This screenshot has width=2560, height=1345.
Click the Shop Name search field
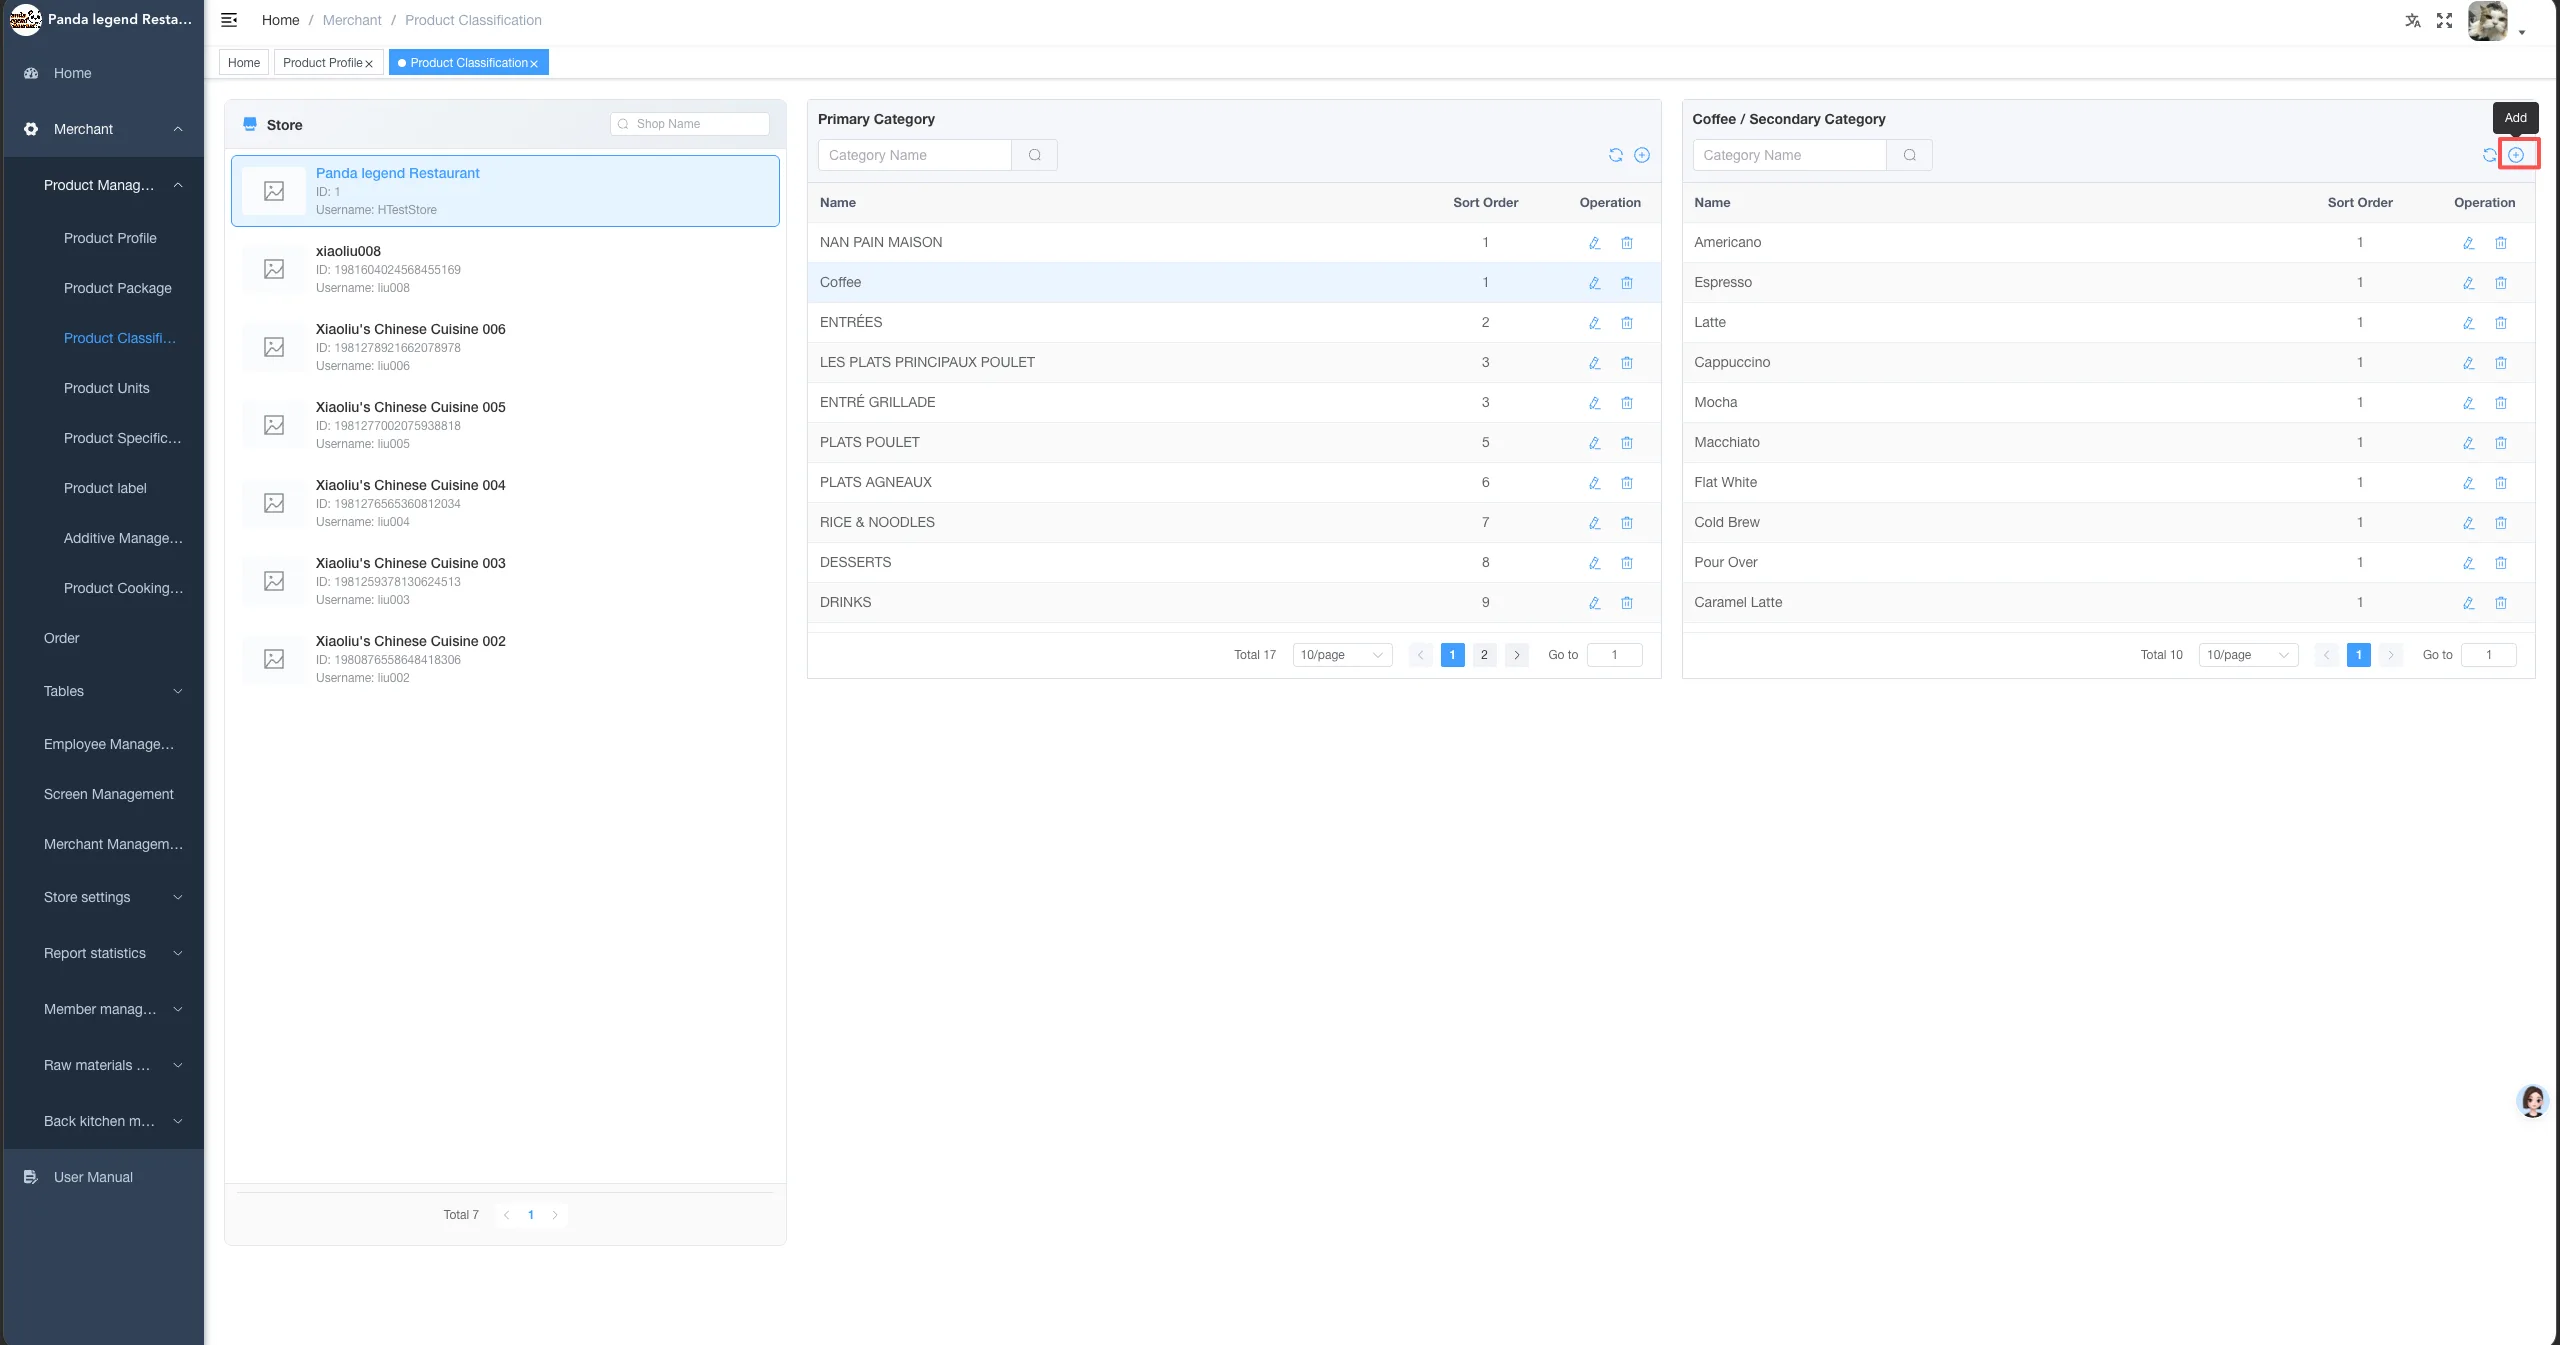[x=690, y=124]
